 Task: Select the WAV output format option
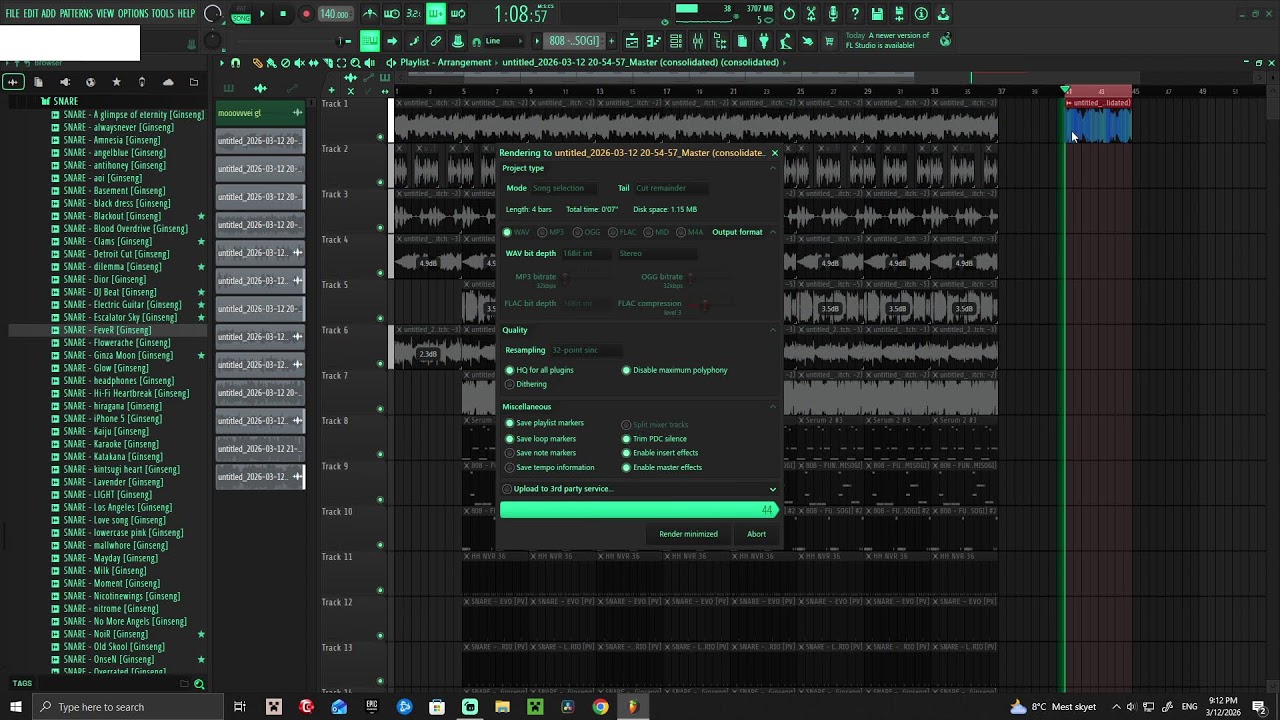517,232
